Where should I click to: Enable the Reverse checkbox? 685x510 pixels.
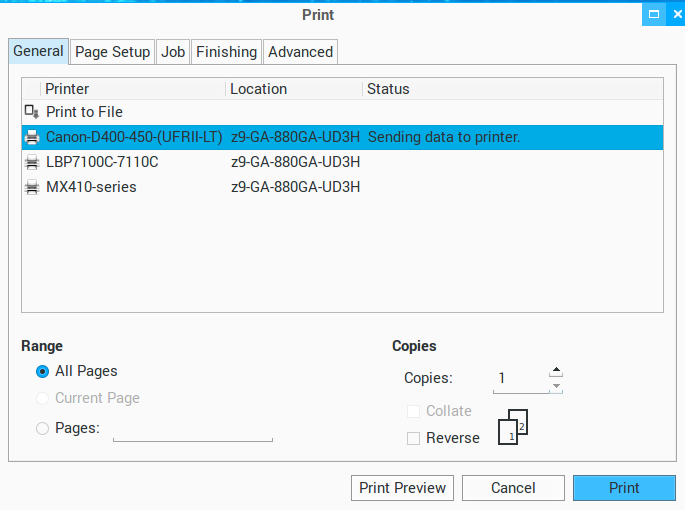coord(413,438)
